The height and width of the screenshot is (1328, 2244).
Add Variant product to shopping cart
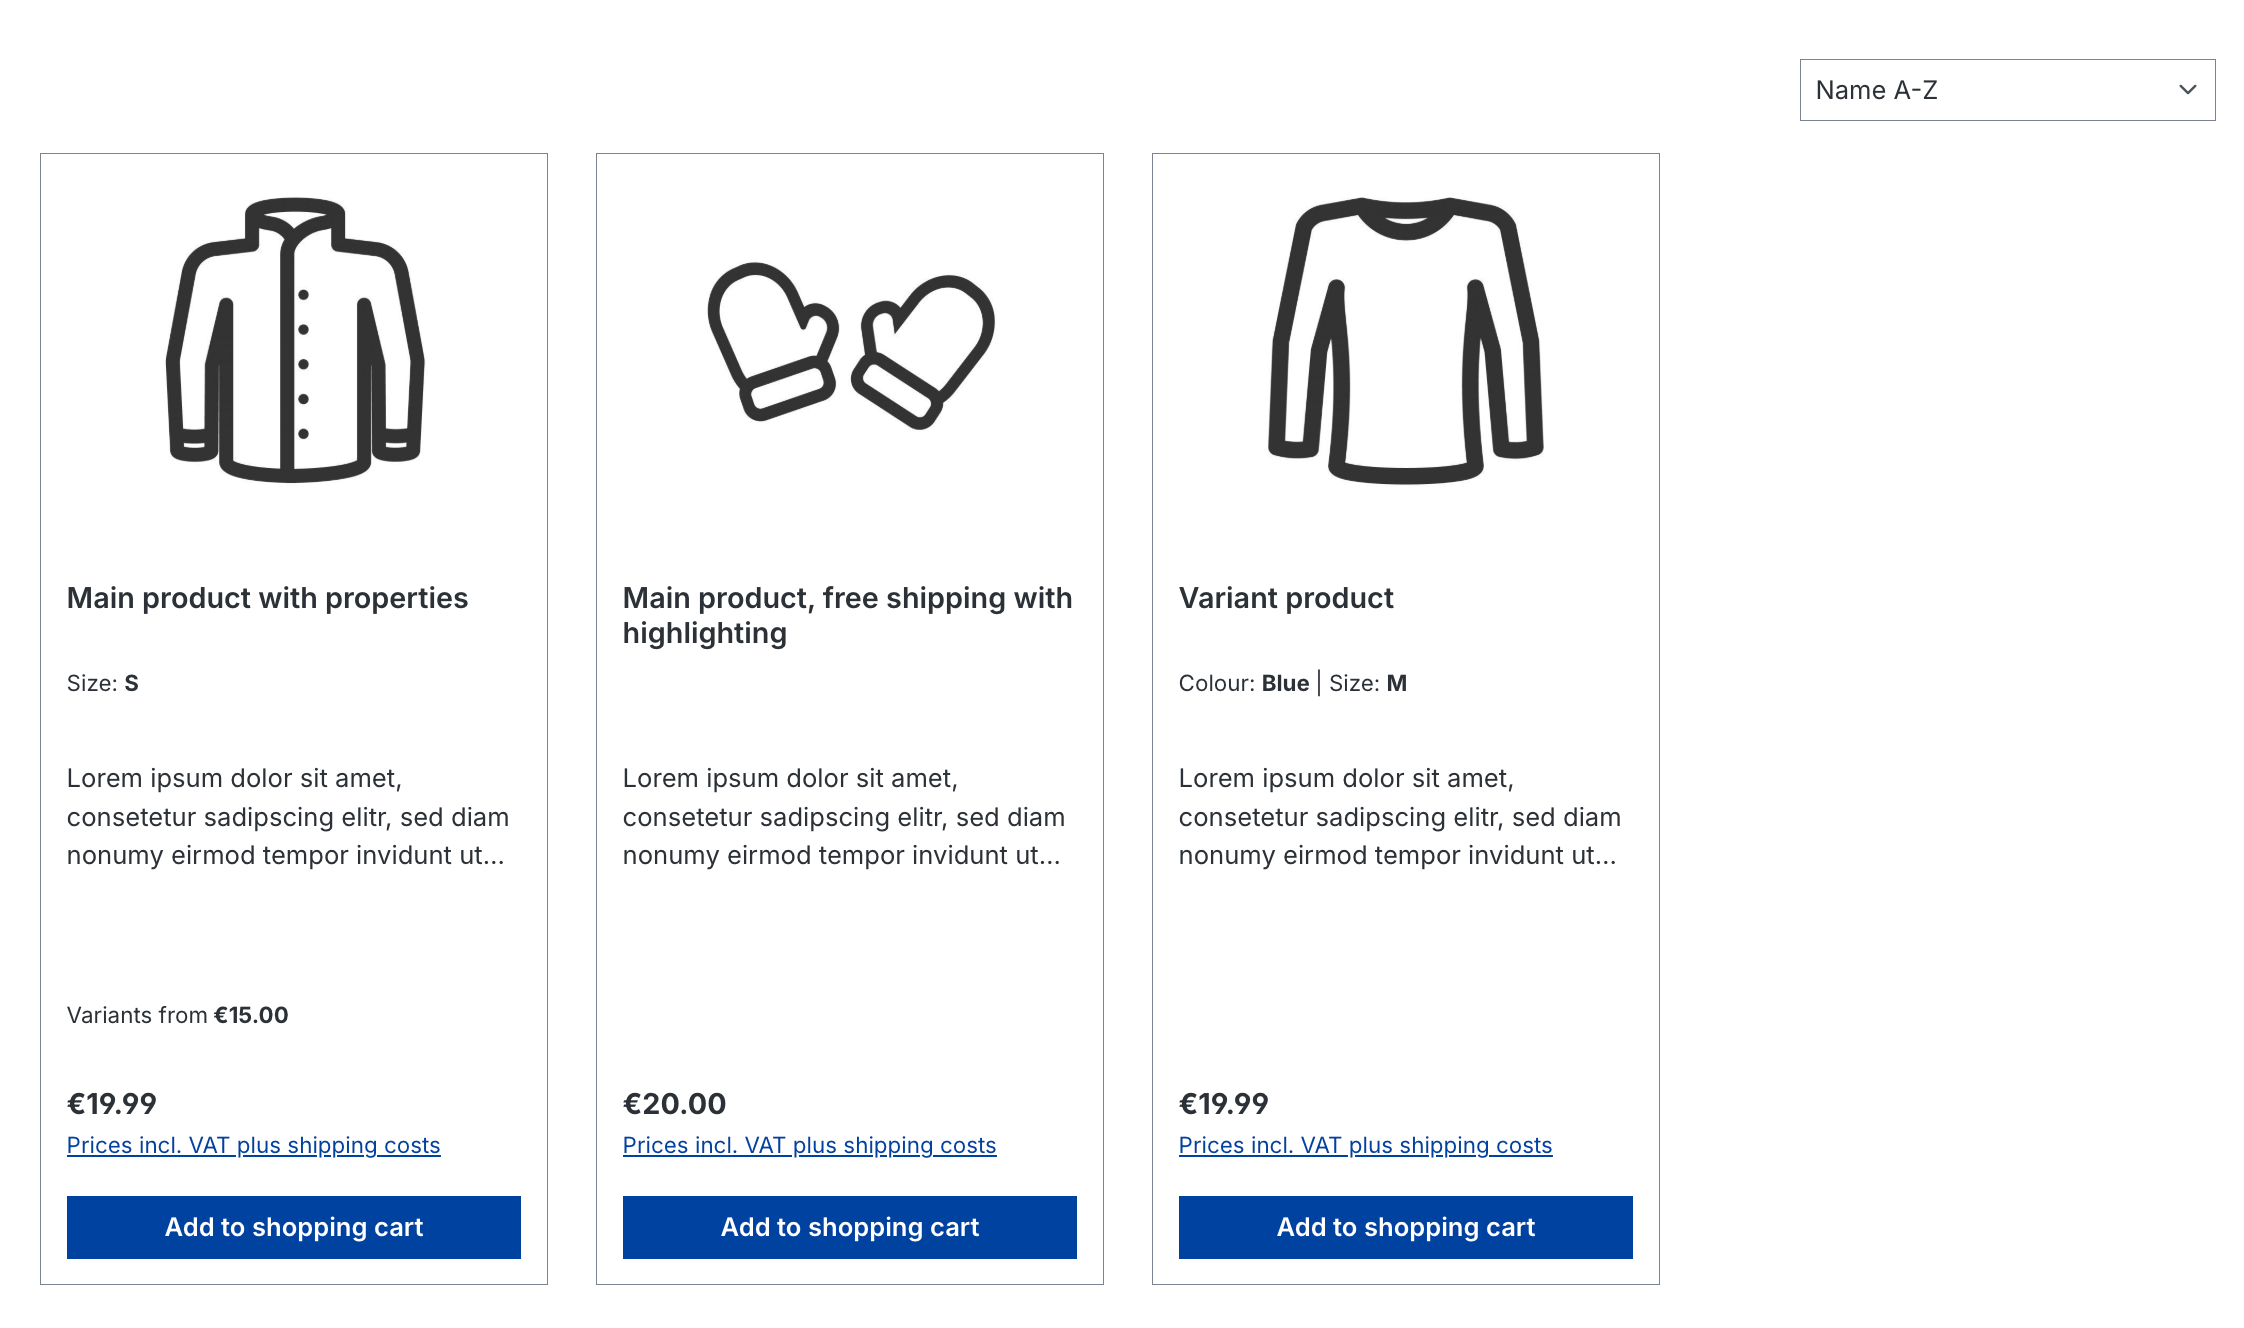pos(1406,1227)
